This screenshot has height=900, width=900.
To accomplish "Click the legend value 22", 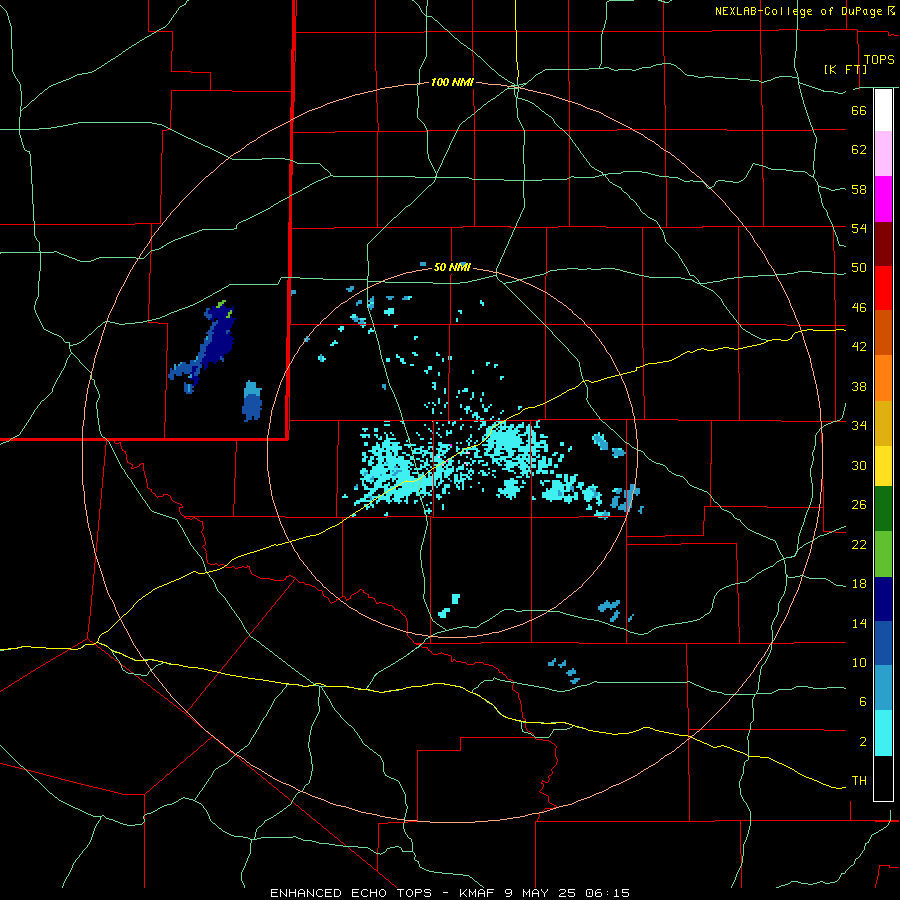I will click(x=859, y=544).
